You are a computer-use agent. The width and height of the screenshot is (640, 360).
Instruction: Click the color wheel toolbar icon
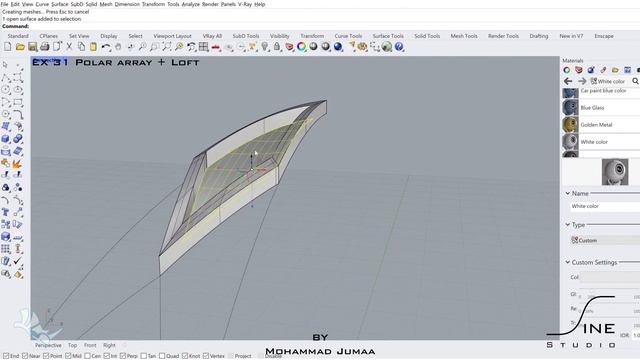pos(301,47)
